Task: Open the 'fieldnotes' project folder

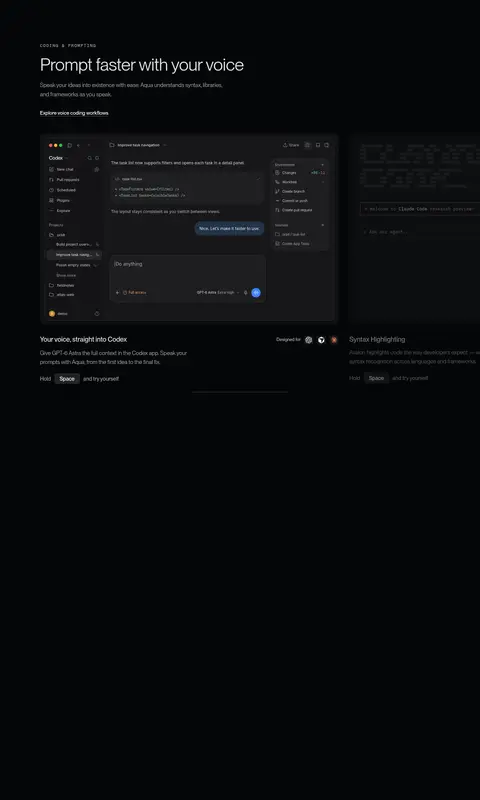Action: (x=62, y=285)
